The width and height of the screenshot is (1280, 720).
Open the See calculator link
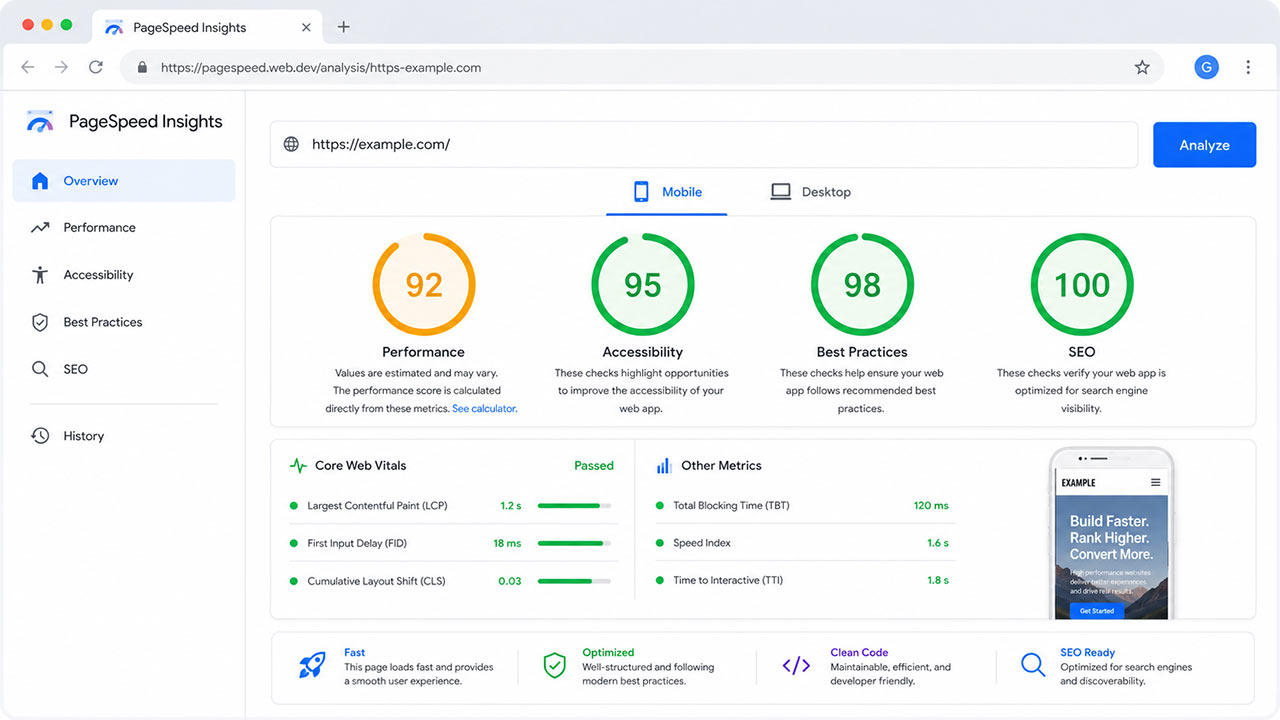(485, 409)
